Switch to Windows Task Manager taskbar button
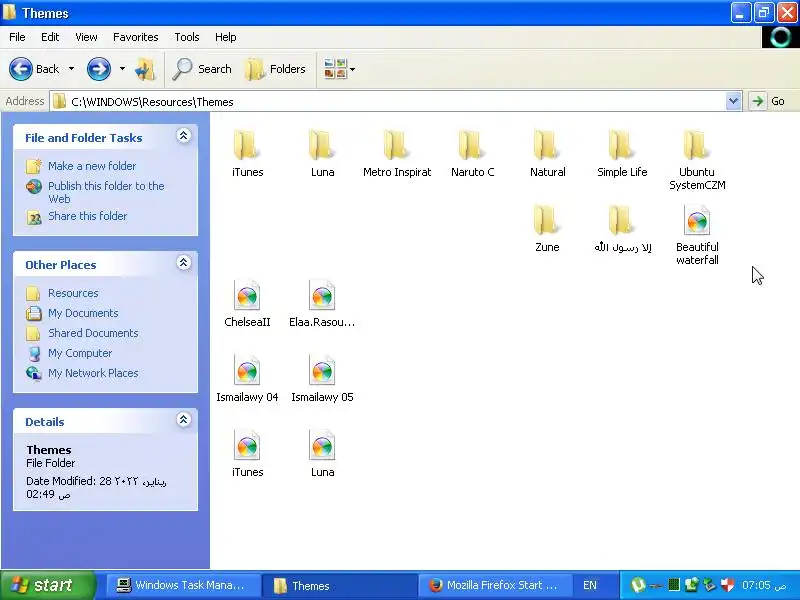This screenshot has width=800, height=600. tap(183, 585)
